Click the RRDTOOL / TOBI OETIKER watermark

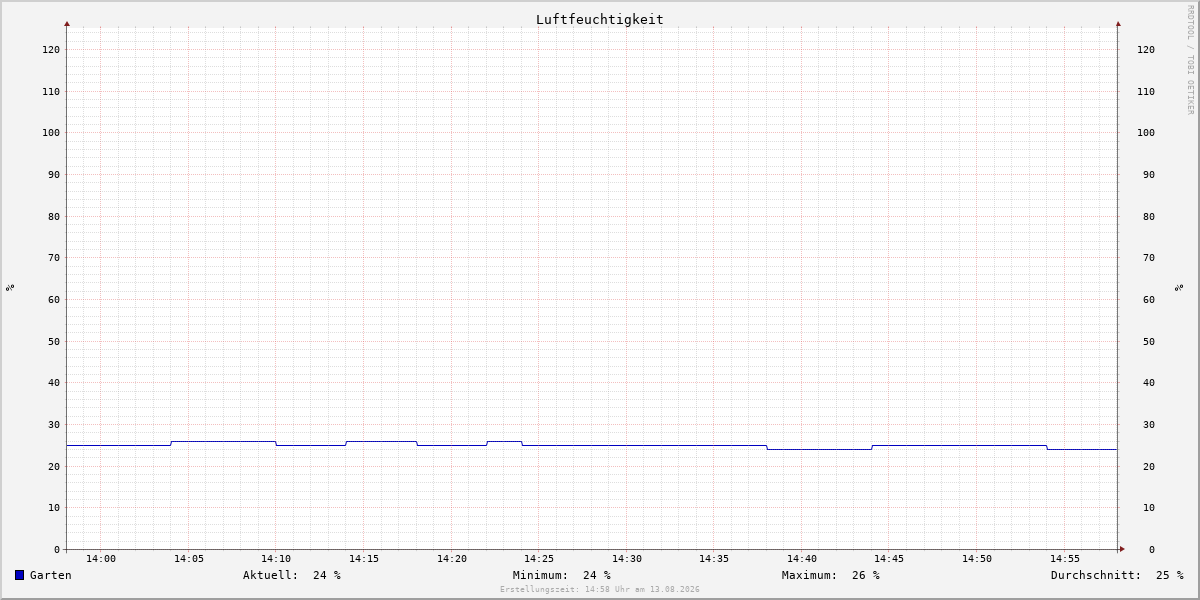click(1190, 60)
